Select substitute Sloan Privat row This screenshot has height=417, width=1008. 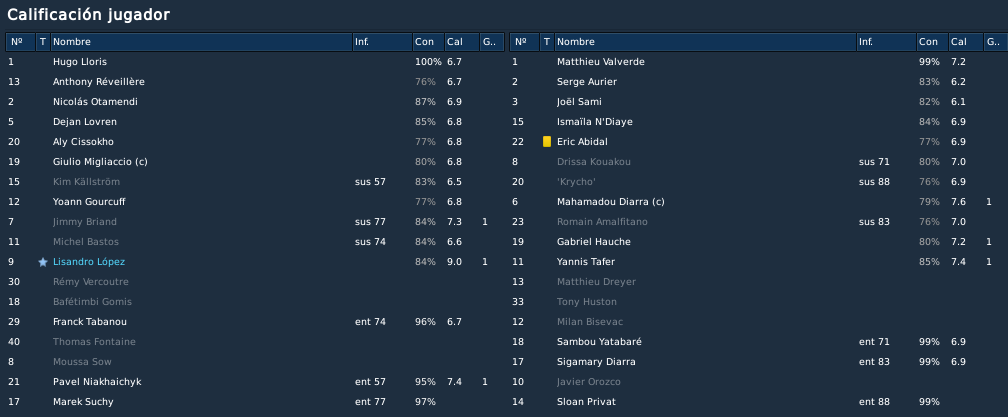click(x=759, y=402)
